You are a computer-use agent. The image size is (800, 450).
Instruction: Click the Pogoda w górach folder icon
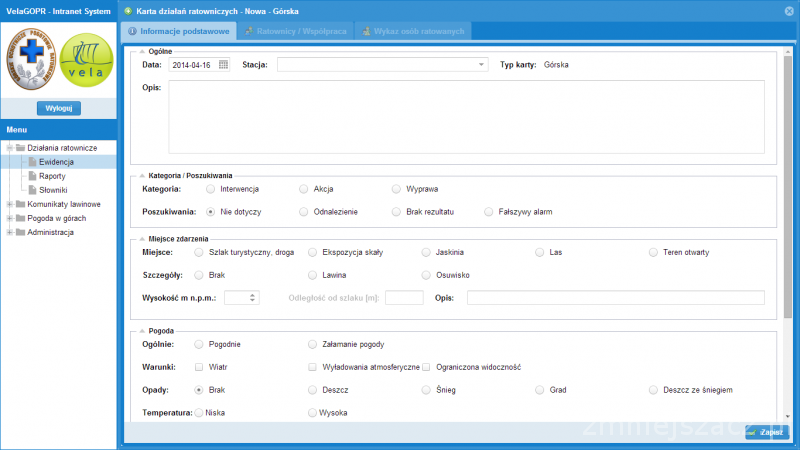pos(19,218)
